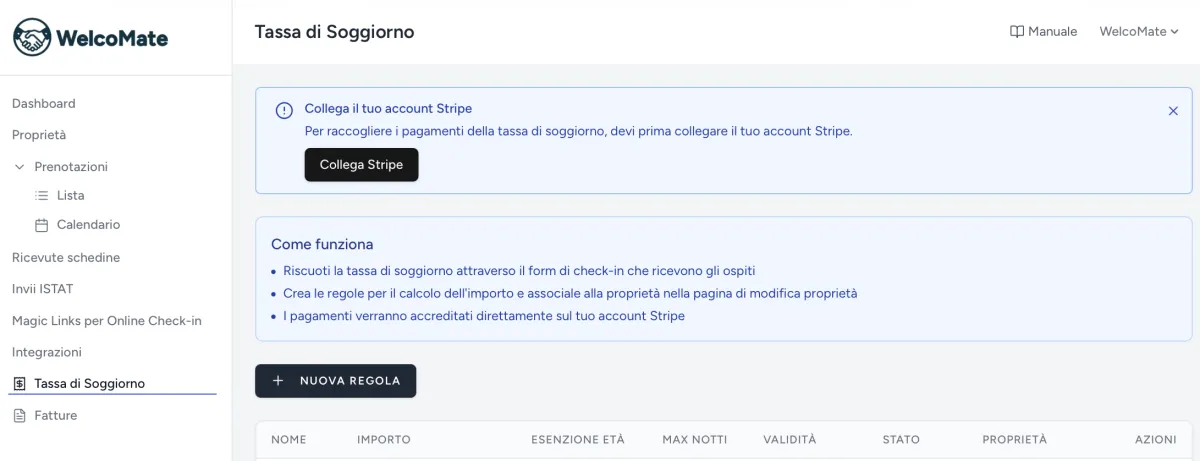Click the plus icon on Nuova Regola
This screenshot has height=461, width=1200.
[x=278, y=381]
